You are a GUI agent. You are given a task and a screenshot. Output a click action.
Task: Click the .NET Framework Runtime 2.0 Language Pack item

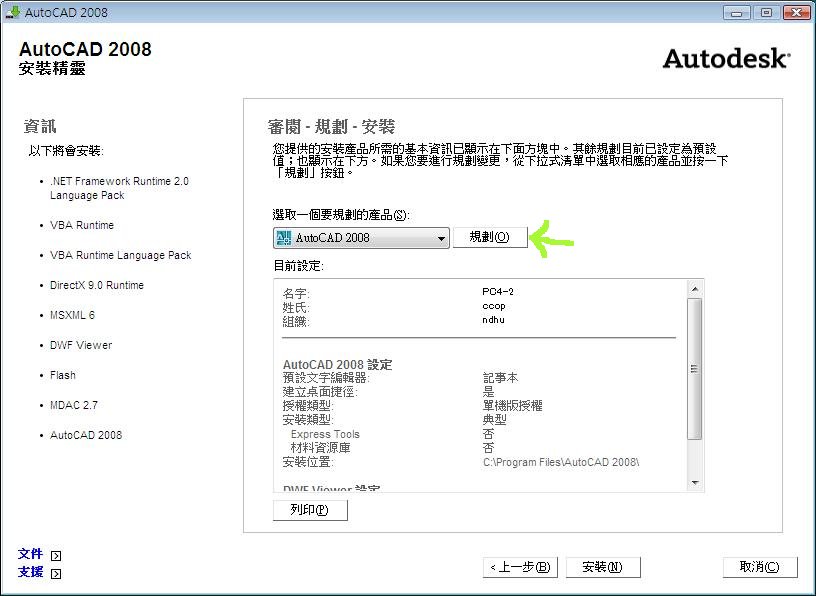click(119, 188)
